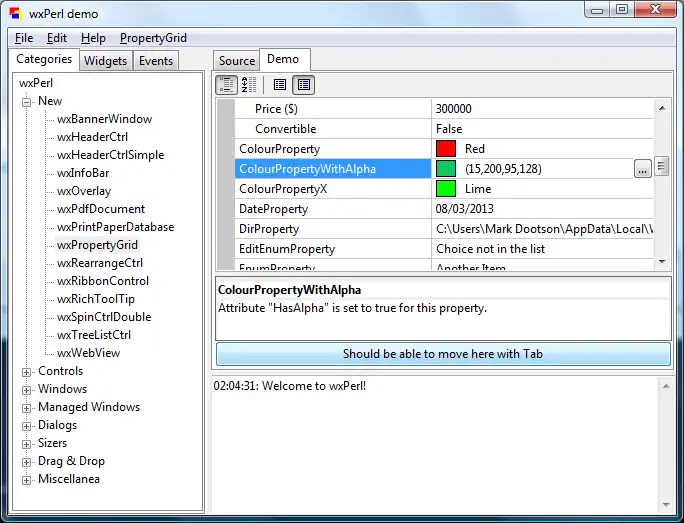Switch to the Source tab
The height and width of the screenshot is (523, 684).
coord(237,61)
